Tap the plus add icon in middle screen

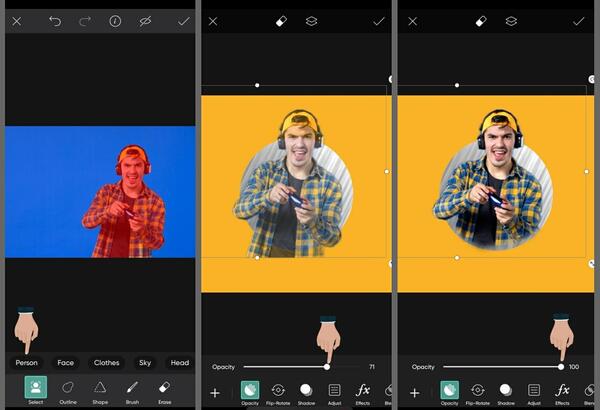pyautogui.click(x=215, y=393)
